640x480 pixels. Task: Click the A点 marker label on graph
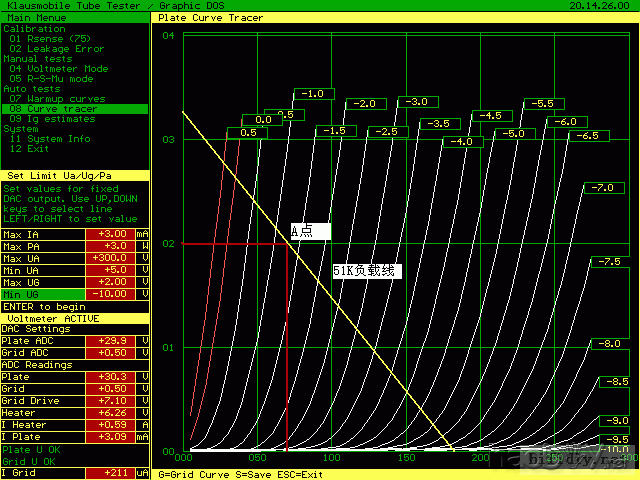point(309,231)
